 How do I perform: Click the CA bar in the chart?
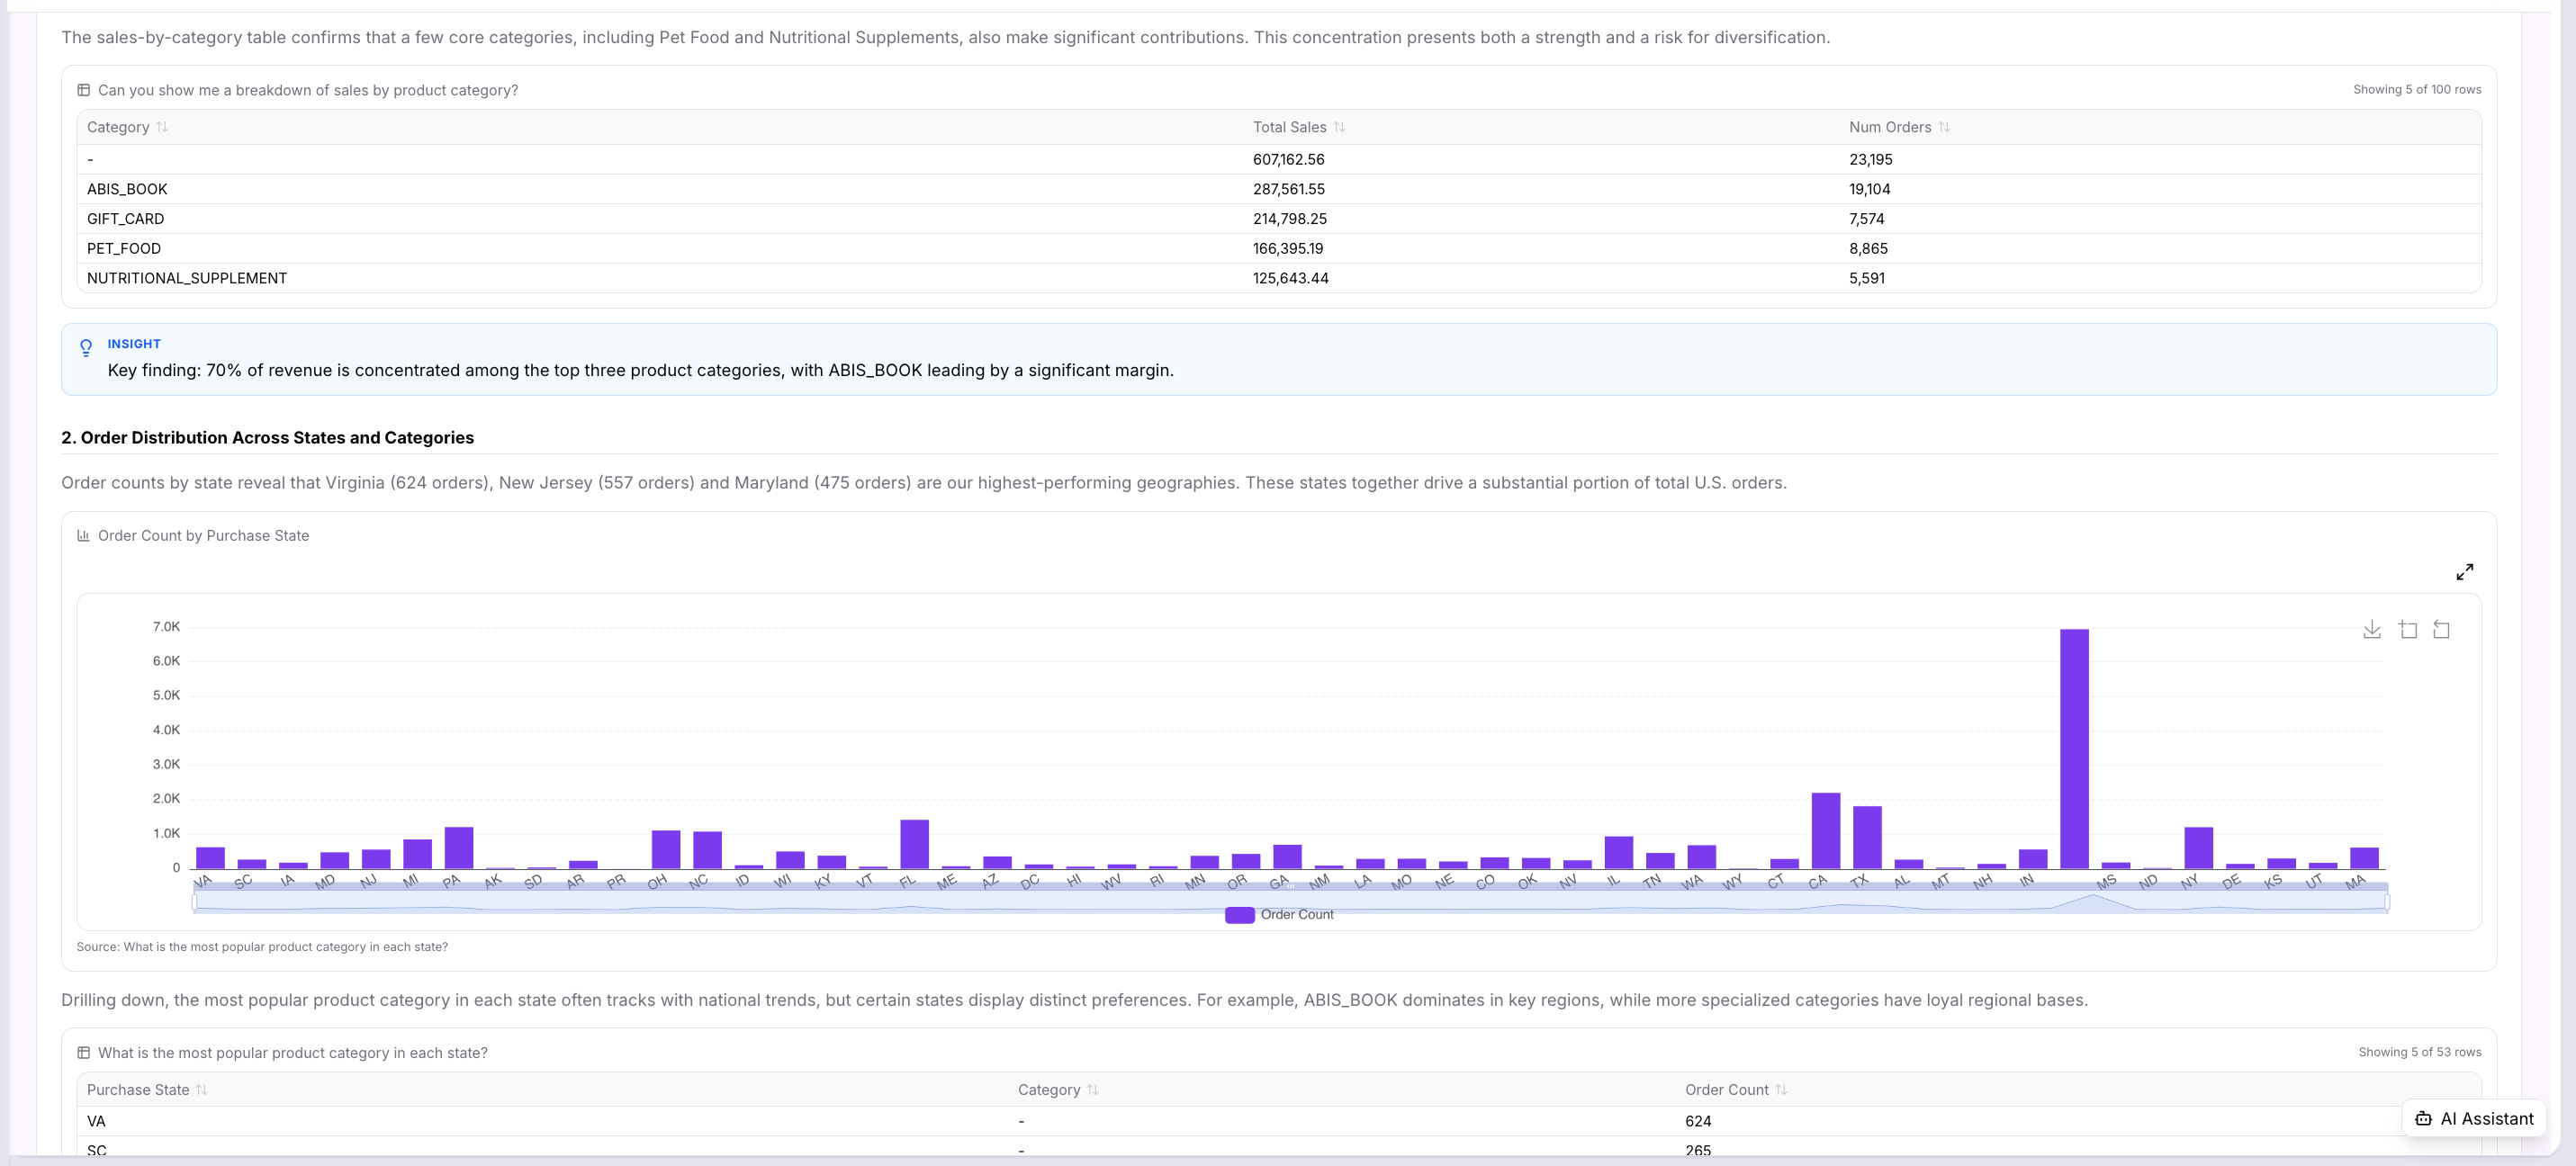pos(1825,830)
